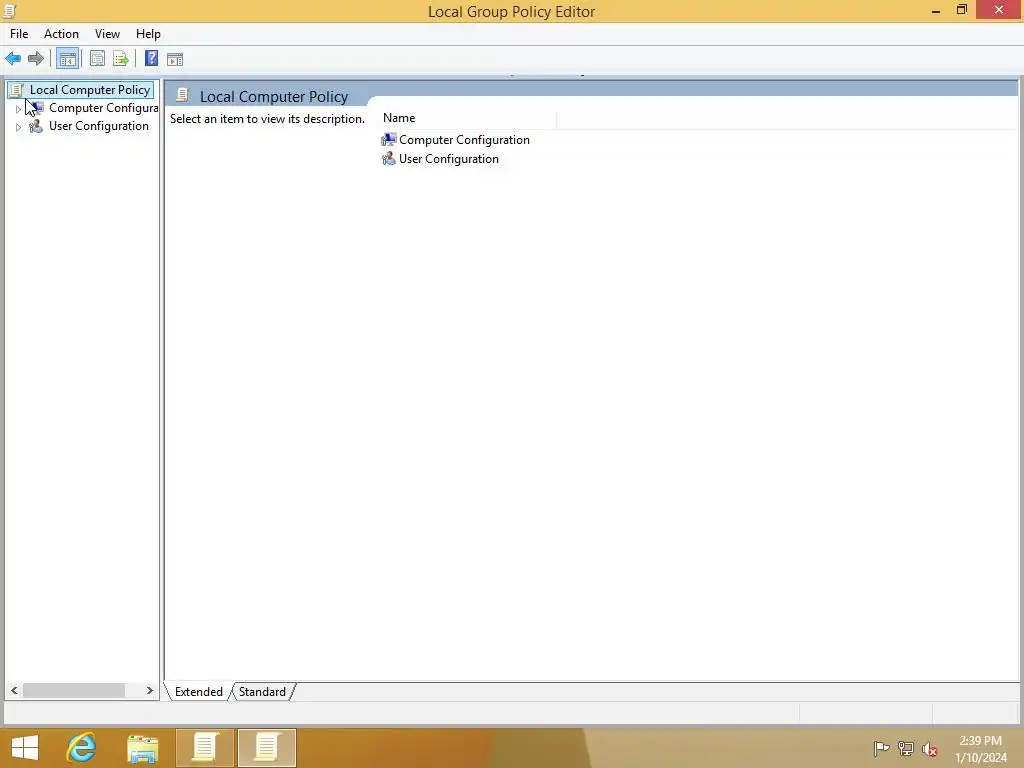Select Local Computer Policy in tree
The width and height of the screenshot is (1024, 768).
(x=89, y=90)
